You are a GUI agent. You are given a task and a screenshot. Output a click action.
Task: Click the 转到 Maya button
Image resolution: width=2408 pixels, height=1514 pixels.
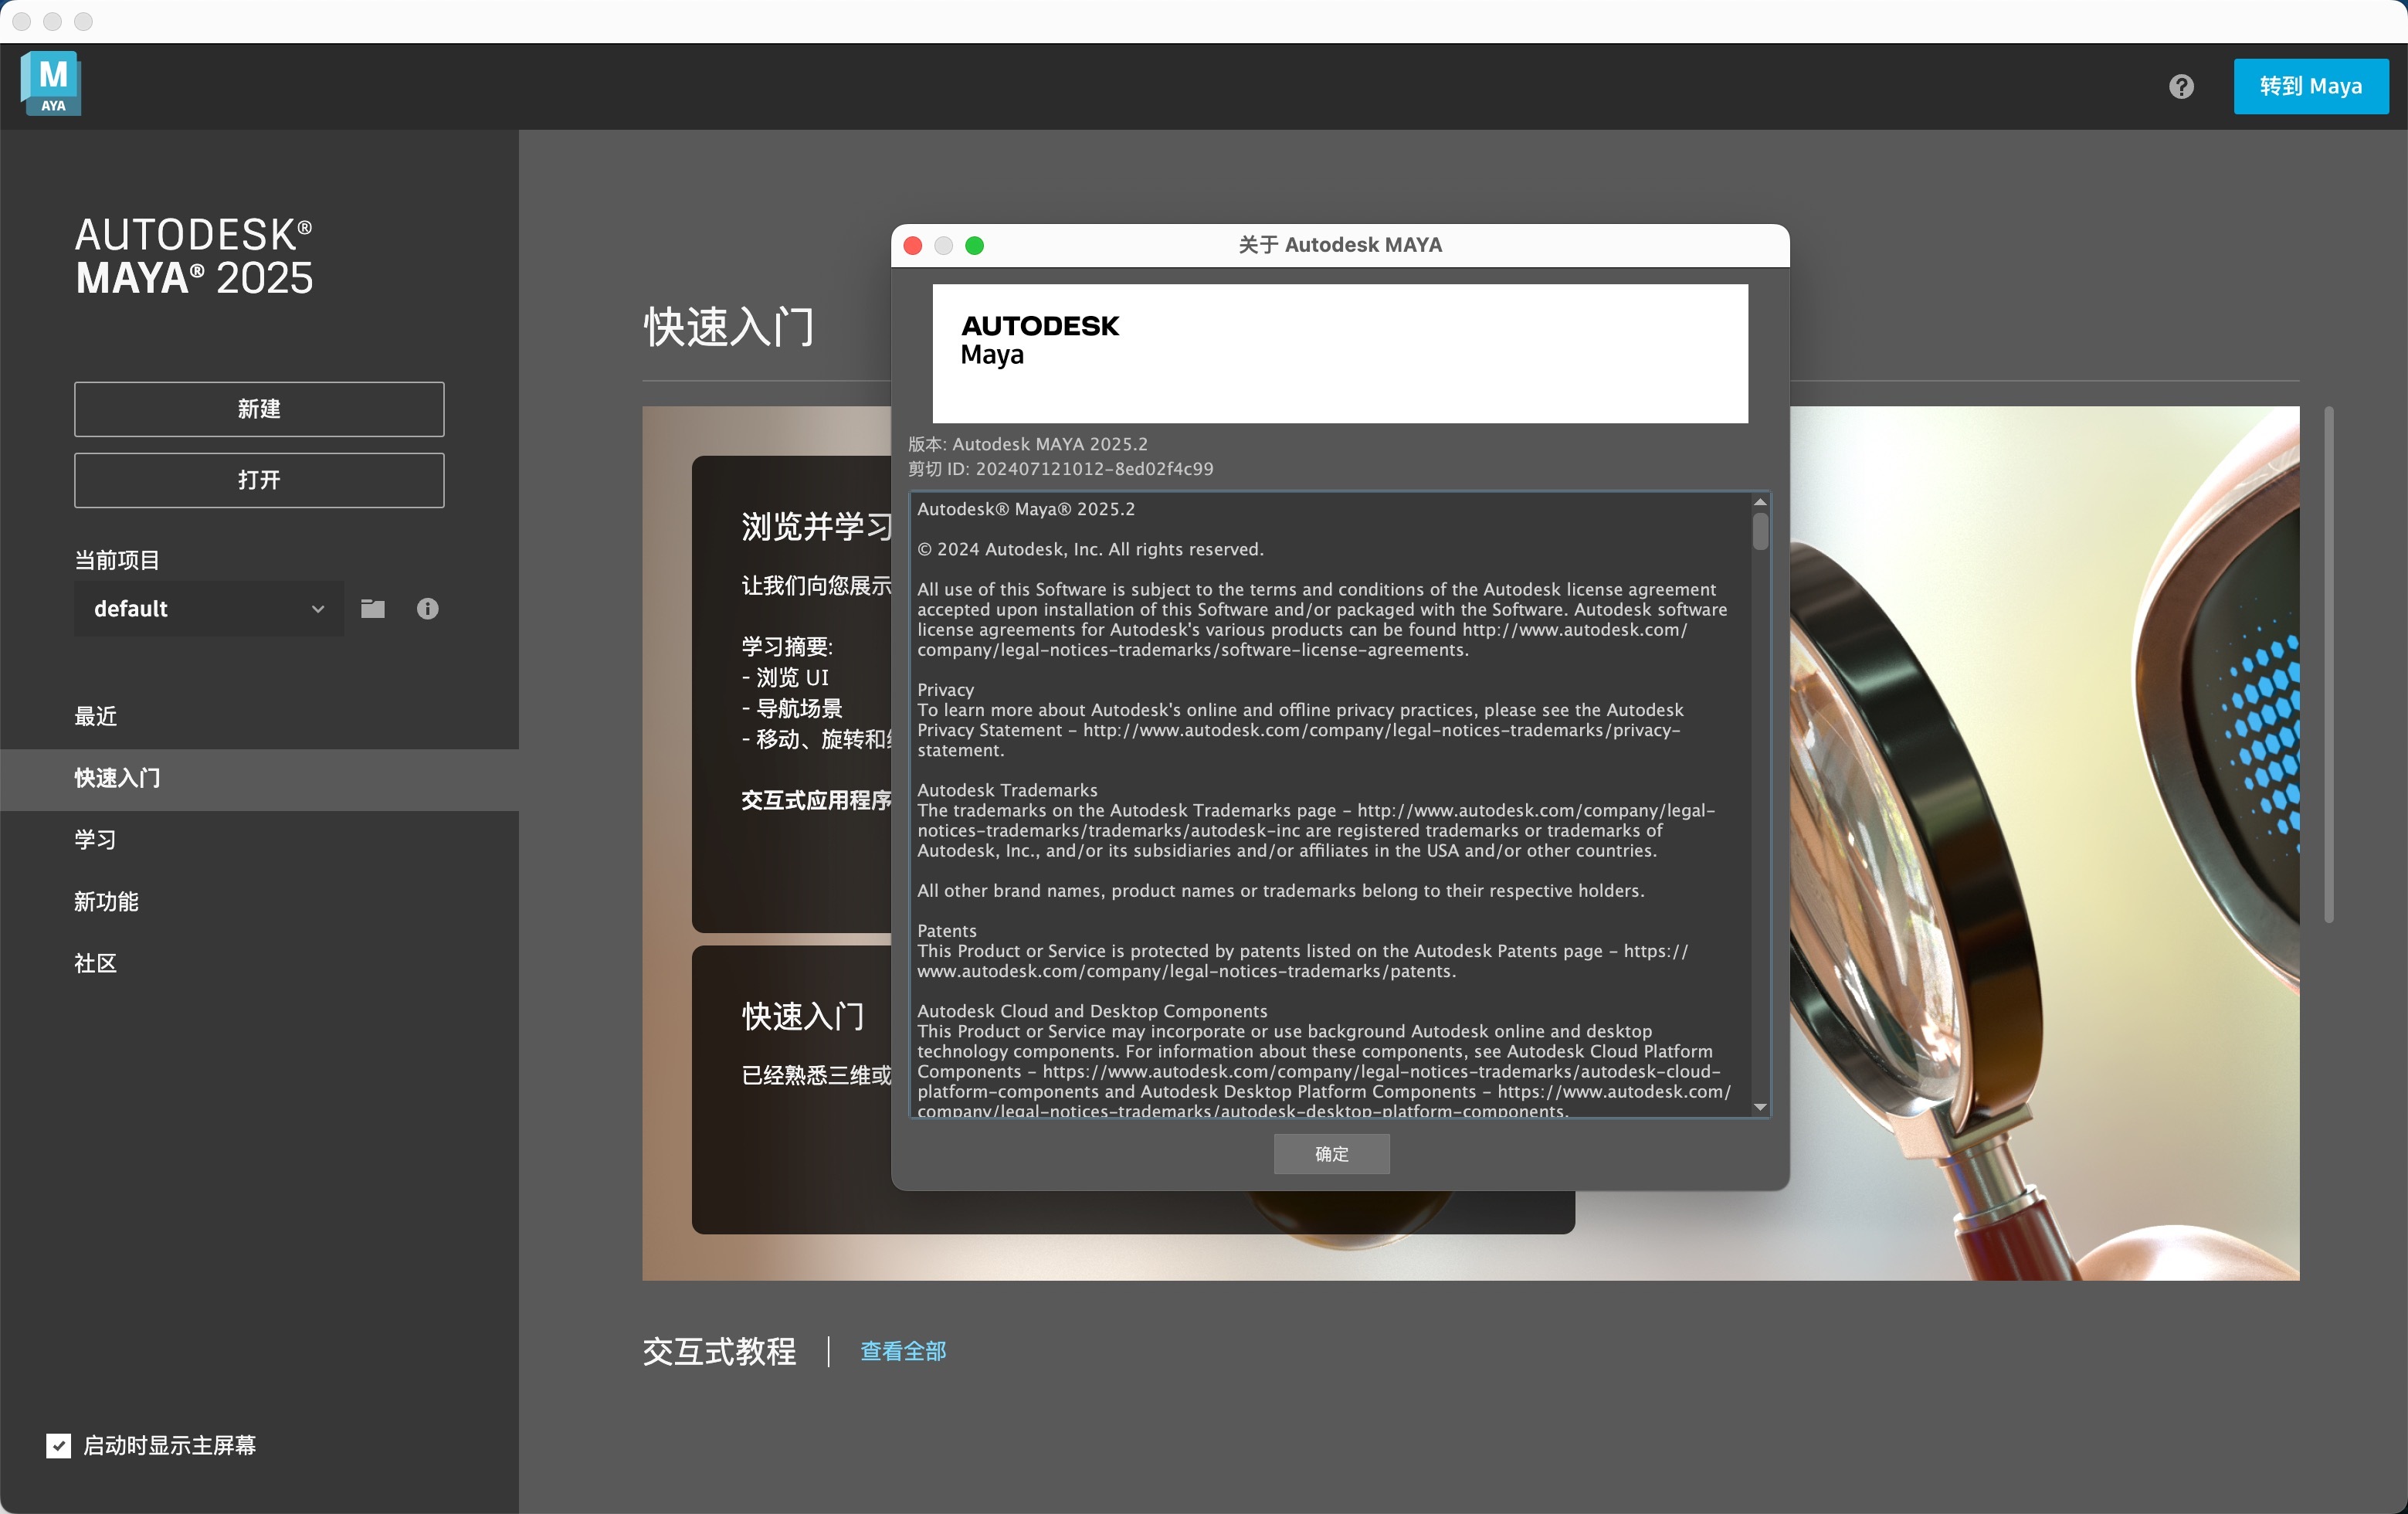point(2310,87)
